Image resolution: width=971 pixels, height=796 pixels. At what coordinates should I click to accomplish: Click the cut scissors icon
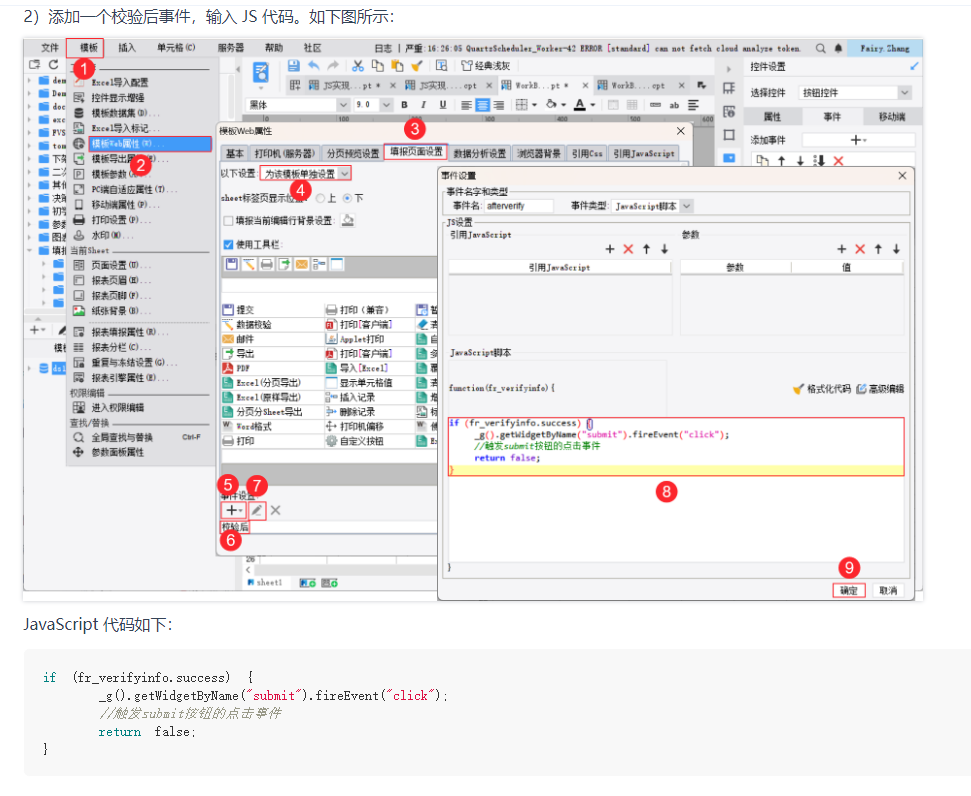tap(357, 66)
